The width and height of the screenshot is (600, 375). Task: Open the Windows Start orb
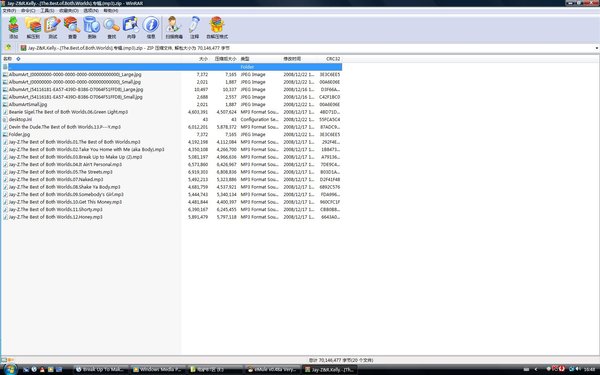point(9,369)
